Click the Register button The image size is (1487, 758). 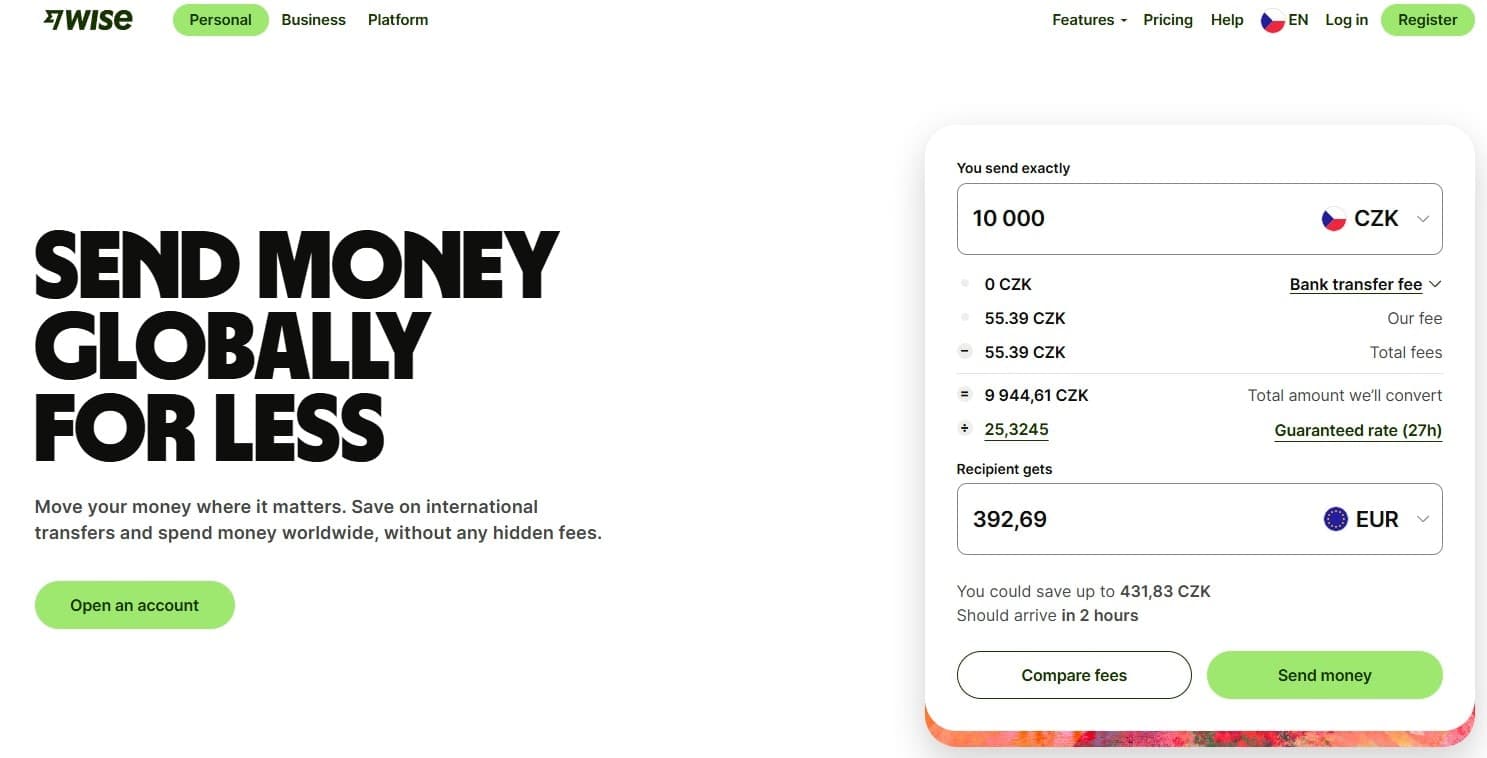(1427, 20)
